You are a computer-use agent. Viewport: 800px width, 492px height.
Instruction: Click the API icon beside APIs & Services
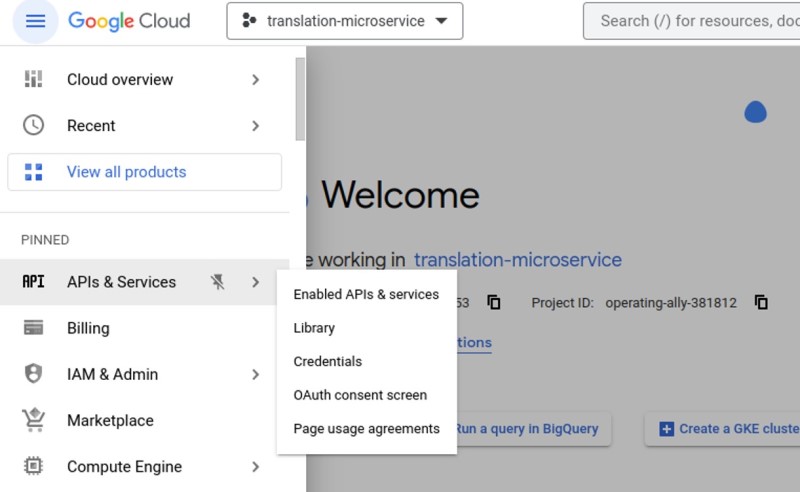pos(34,282)
